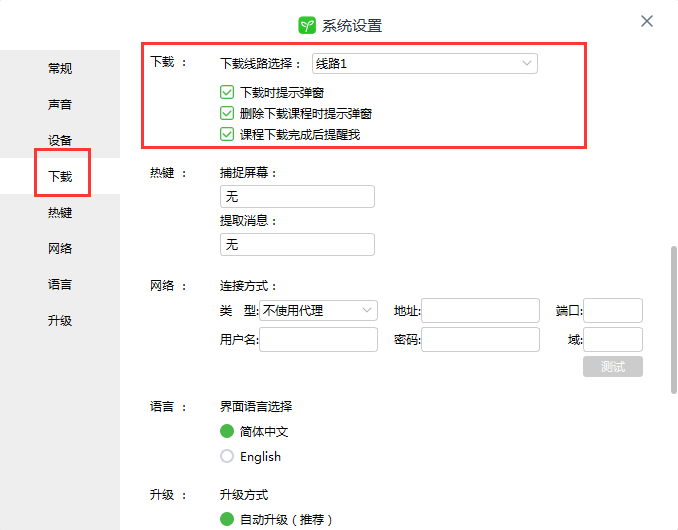The width and height of the screenshot is (678, 530).
Task: Toggle the 下载时提示弹窗 checkbox
Action: tap(227, 92)
